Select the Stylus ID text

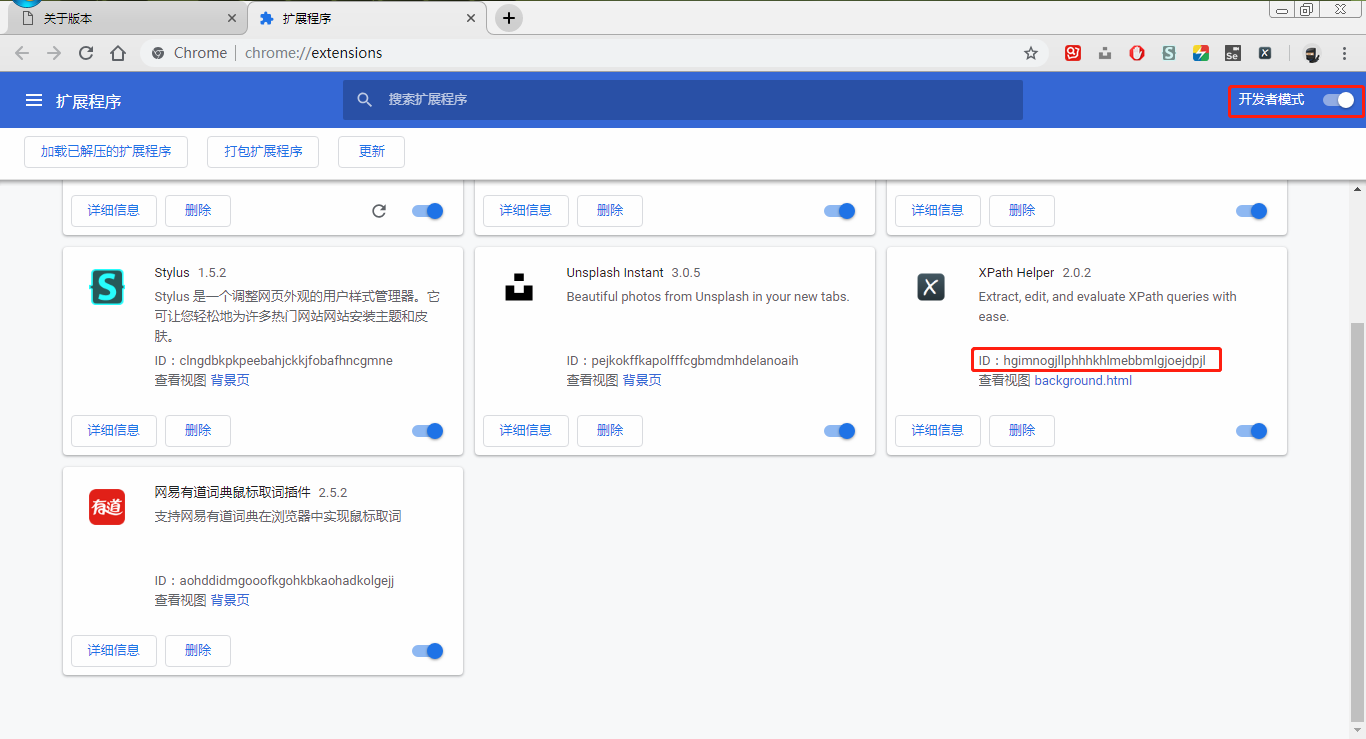274,360
